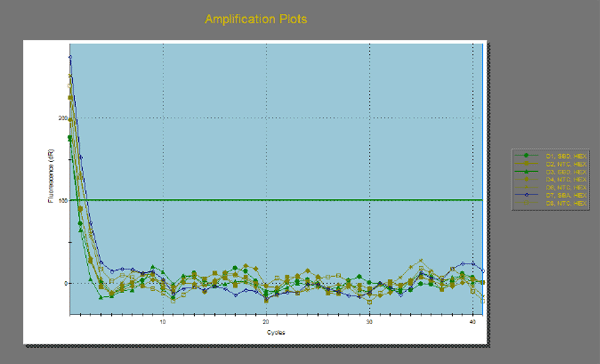Select the D4 NTC HEX legend entry
Image resolution: width=600 pixels, height=364 pixels.
[551, 180]
